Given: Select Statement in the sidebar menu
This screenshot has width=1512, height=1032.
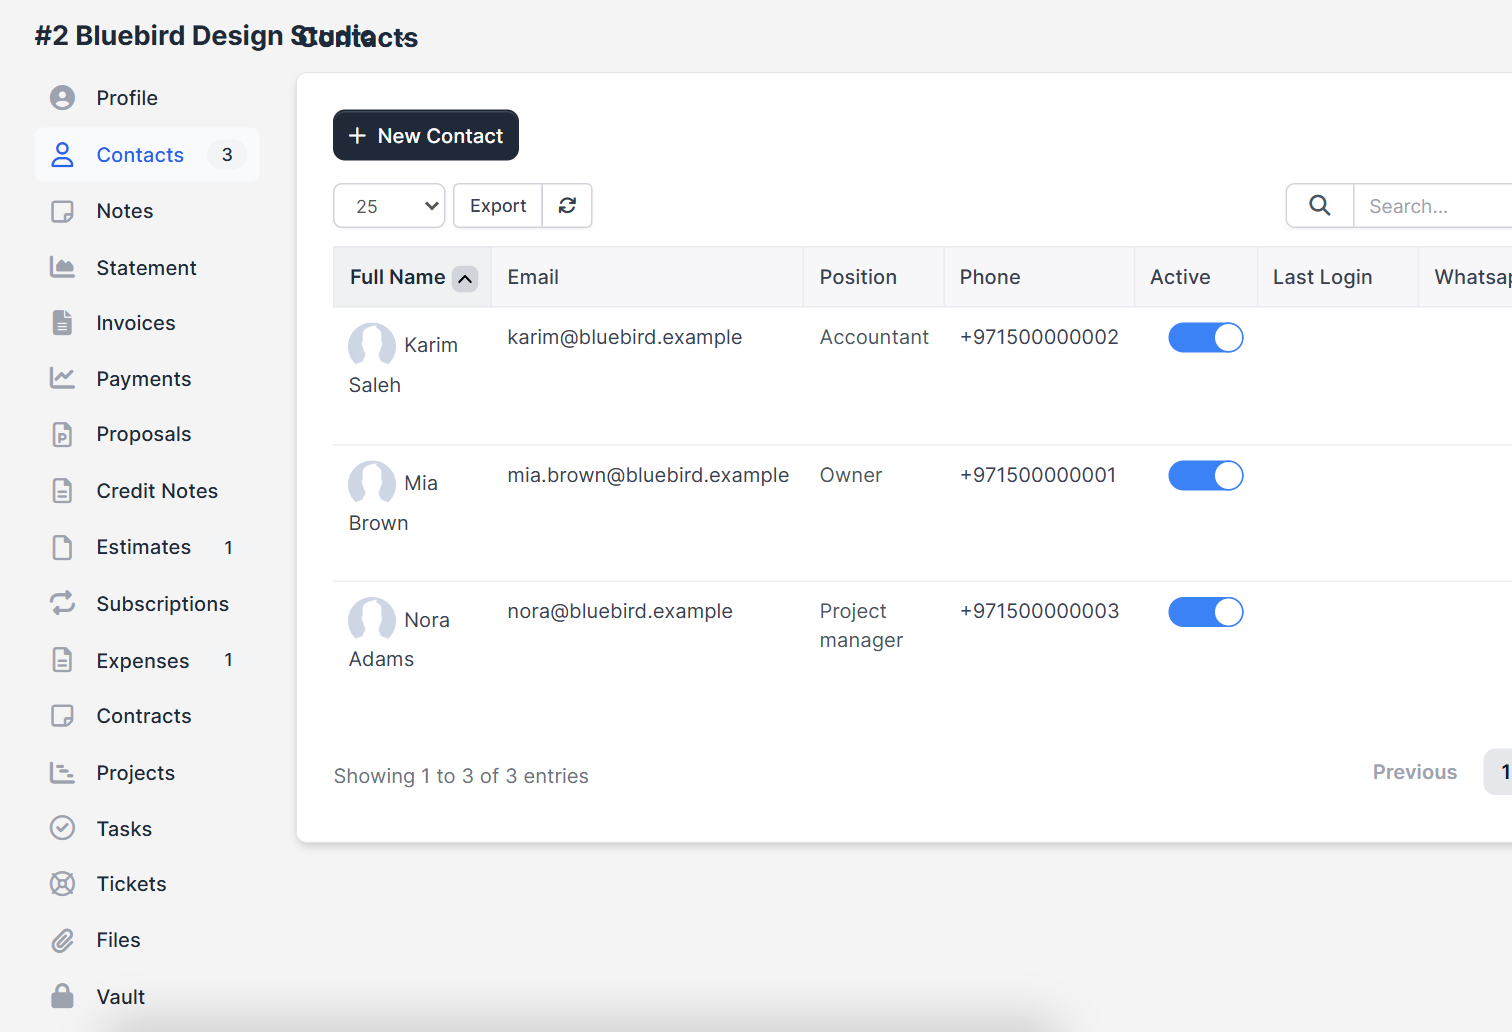Looking at the screenshot, I should [x=147, y=267].
